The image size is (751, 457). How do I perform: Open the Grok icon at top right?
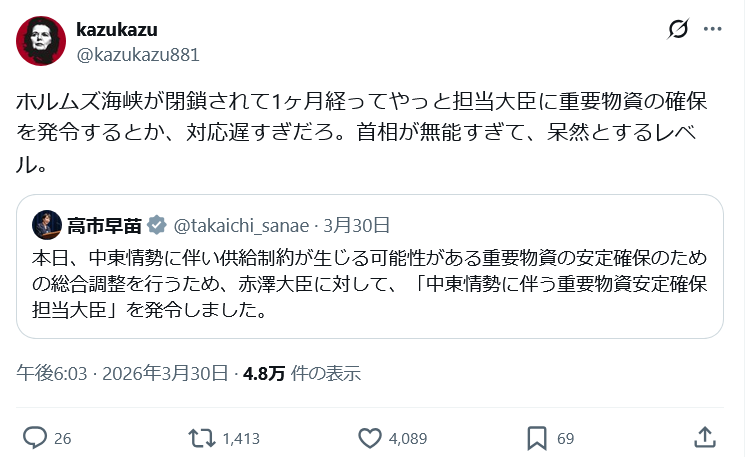[677, 30]
